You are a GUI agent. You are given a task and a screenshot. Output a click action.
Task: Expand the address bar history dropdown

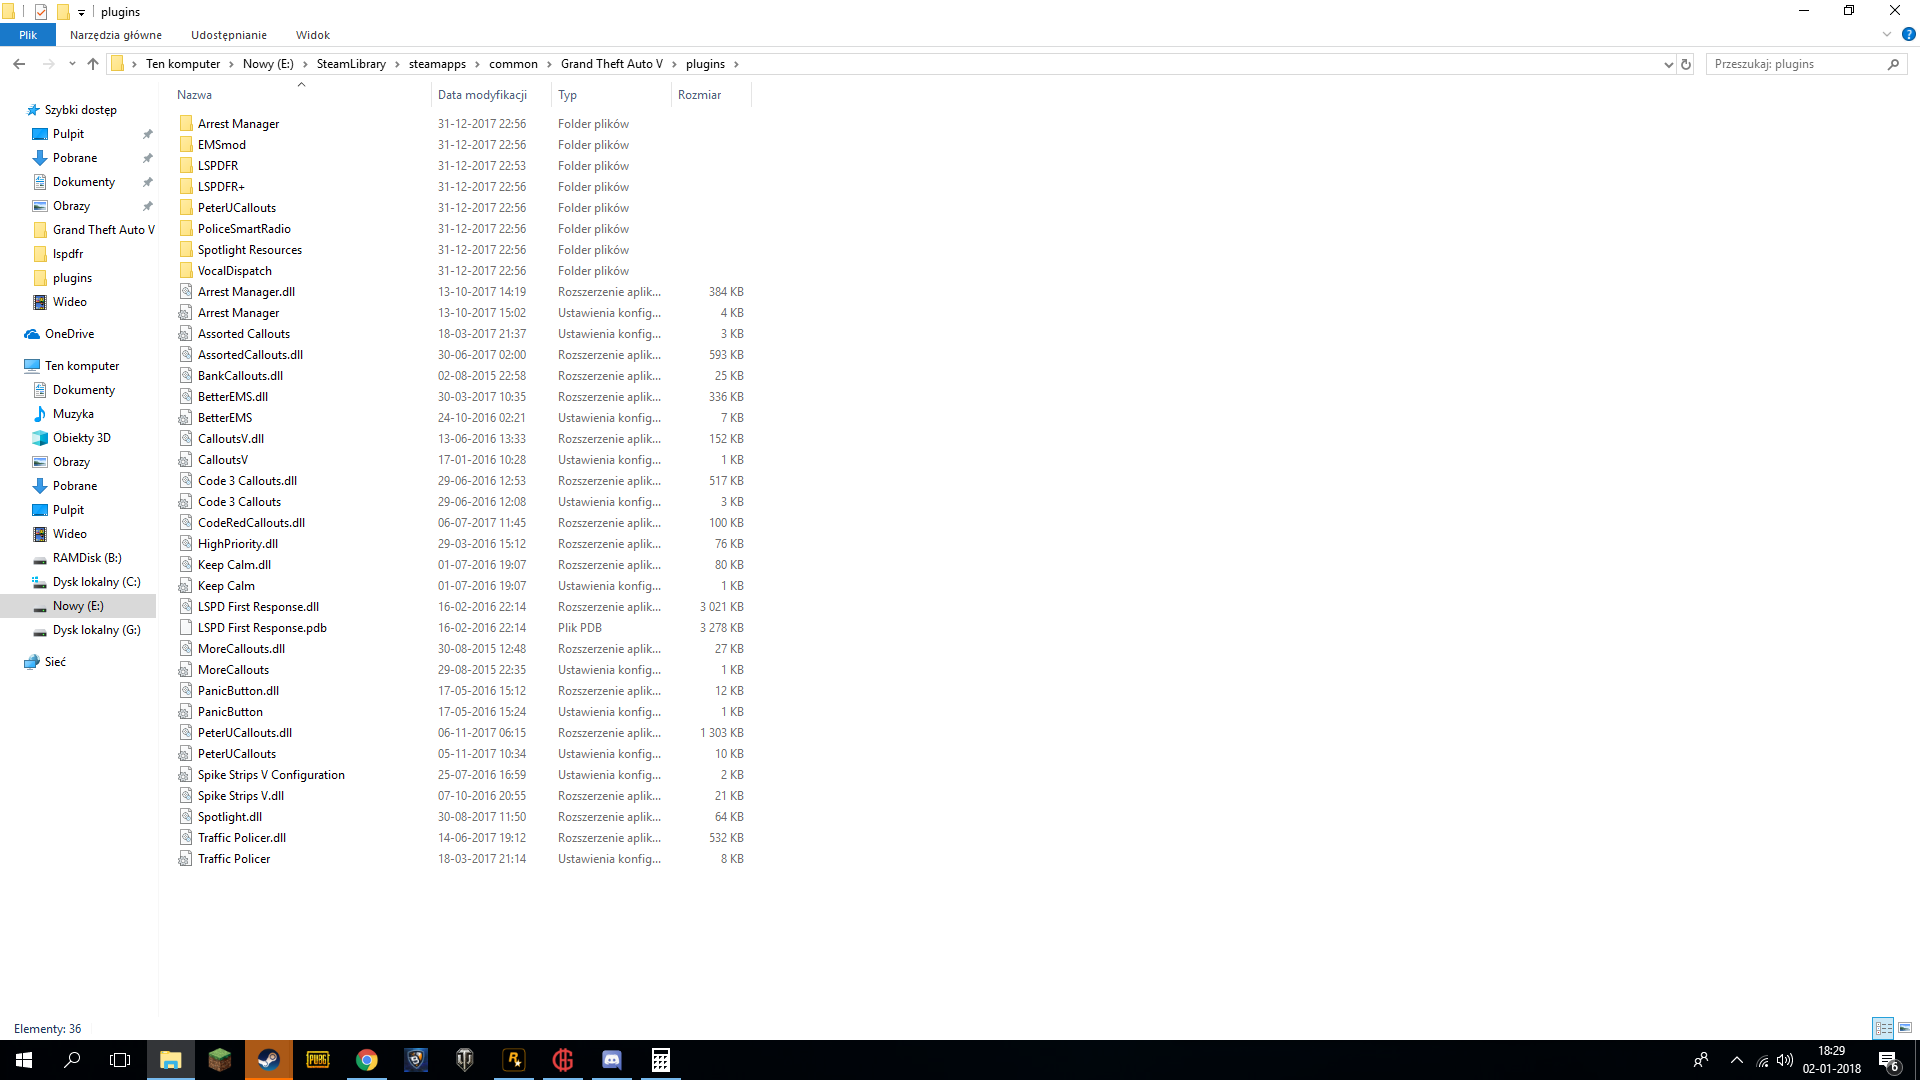click(1668, 64)
